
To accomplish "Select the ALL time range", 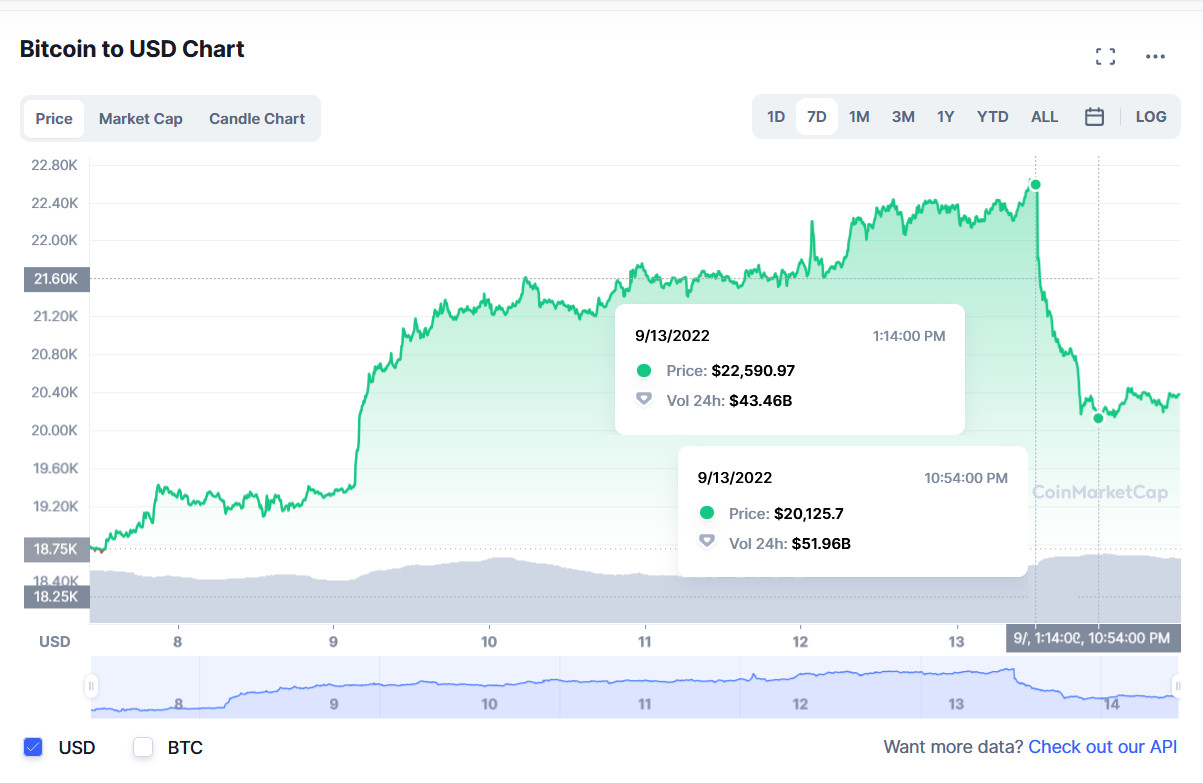I will [1044, 117].
